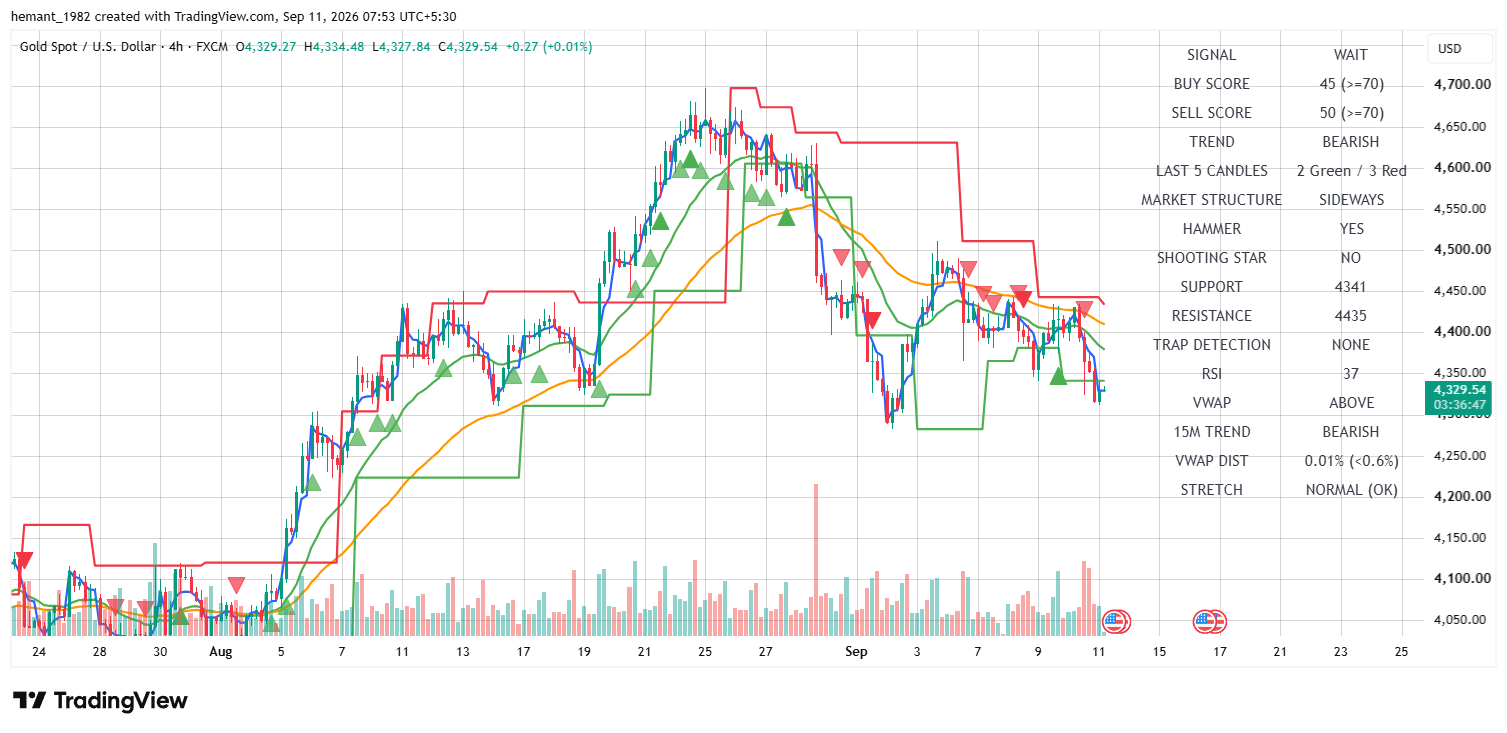Click the SIGNAL value 'WAIT'

1351,55
